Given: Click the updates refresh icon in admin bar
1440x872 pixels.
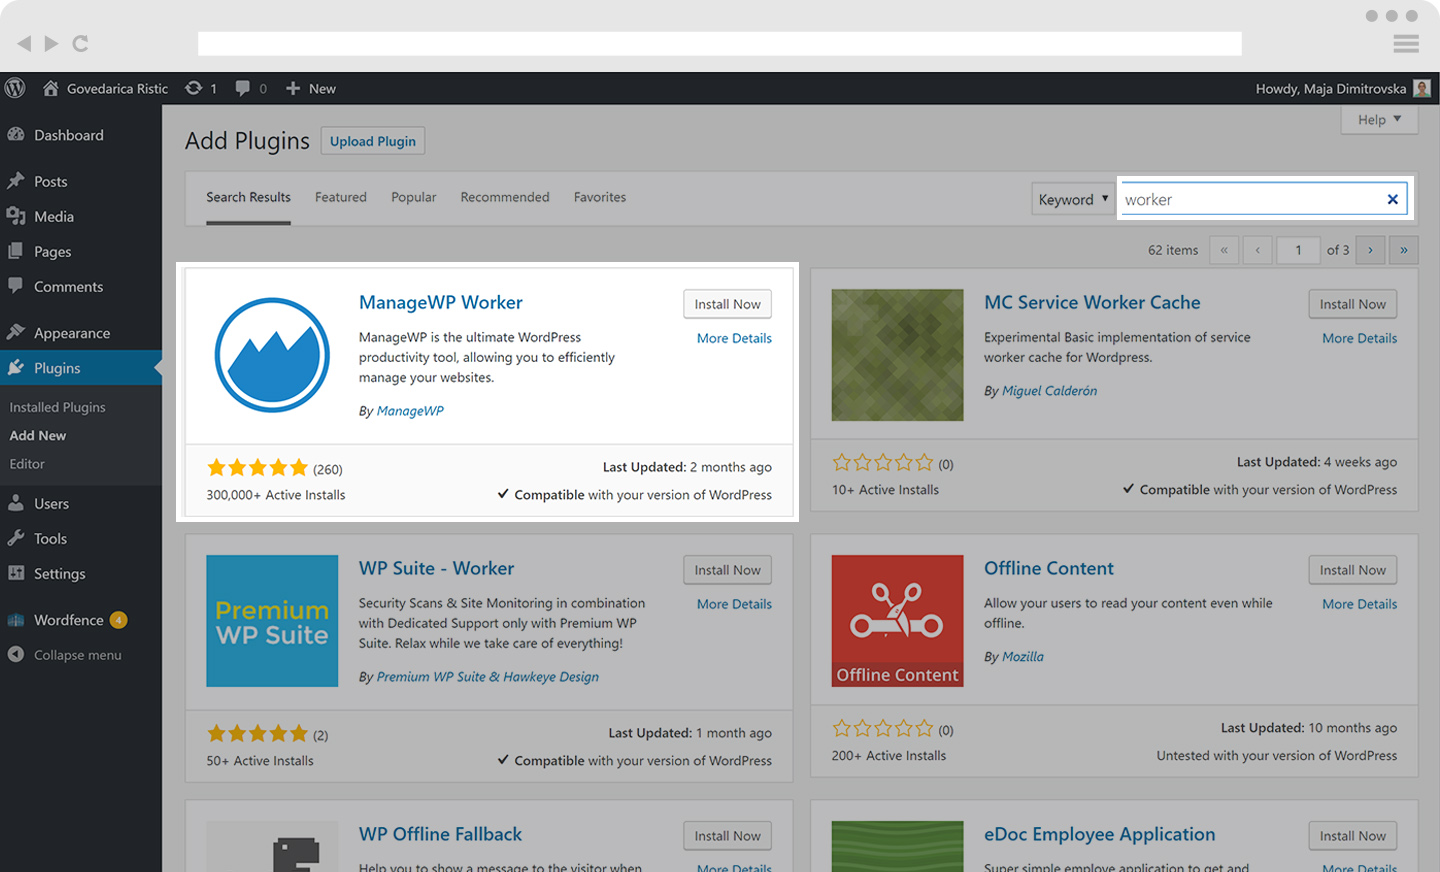Looking at the screenshot, I should (193, 88).
